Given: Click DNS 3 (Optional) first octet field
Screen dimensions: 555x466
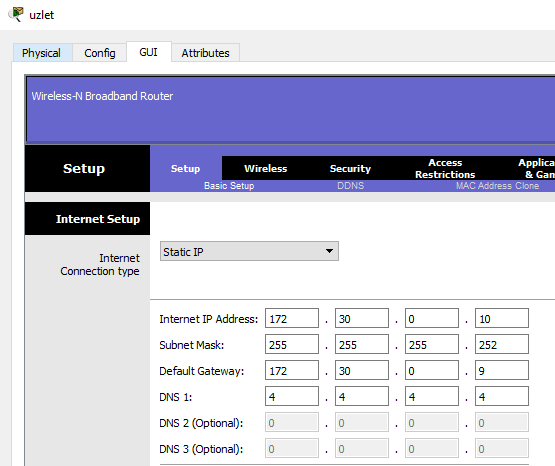Looking at the screenshot, I should coord(292,448).
